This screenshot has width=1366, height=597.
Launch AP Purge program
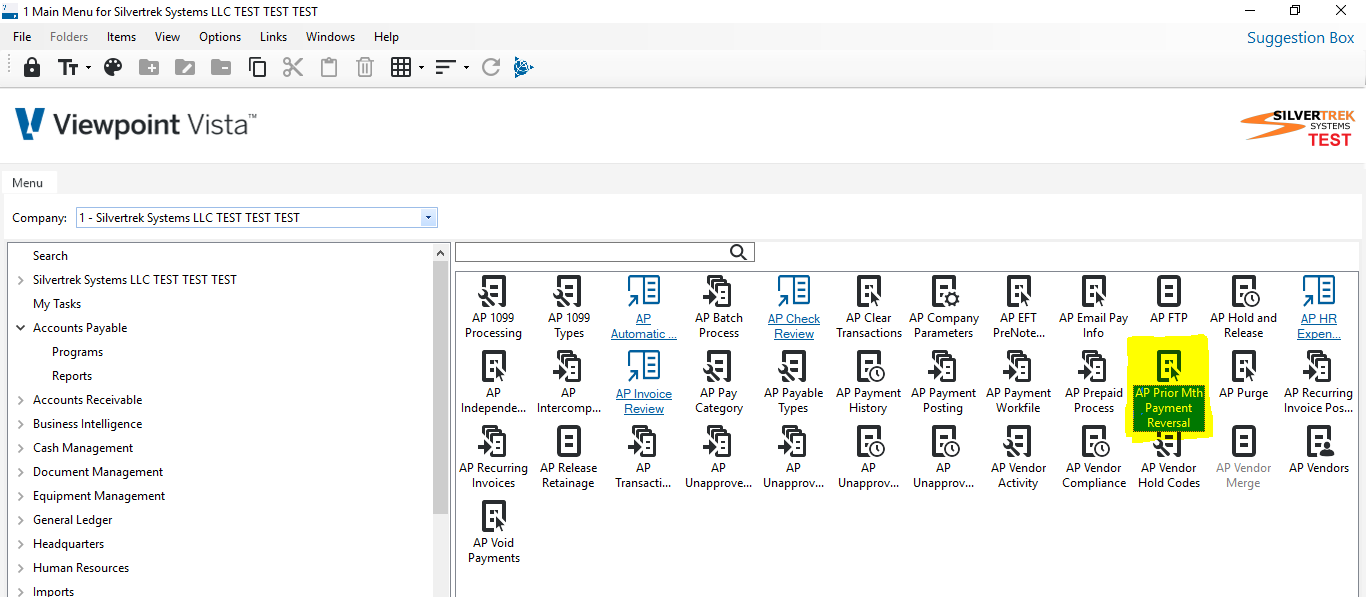click(1244, 375)
